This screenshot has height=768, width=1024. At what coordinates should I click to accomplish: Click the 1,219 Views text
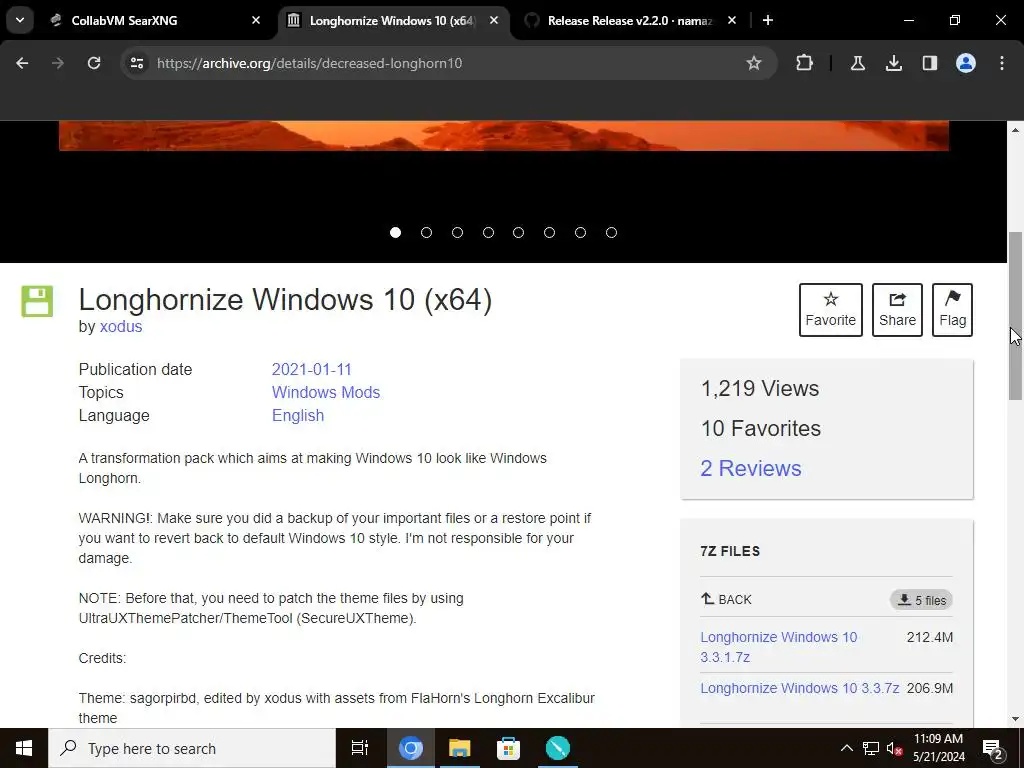click(760, 389)
